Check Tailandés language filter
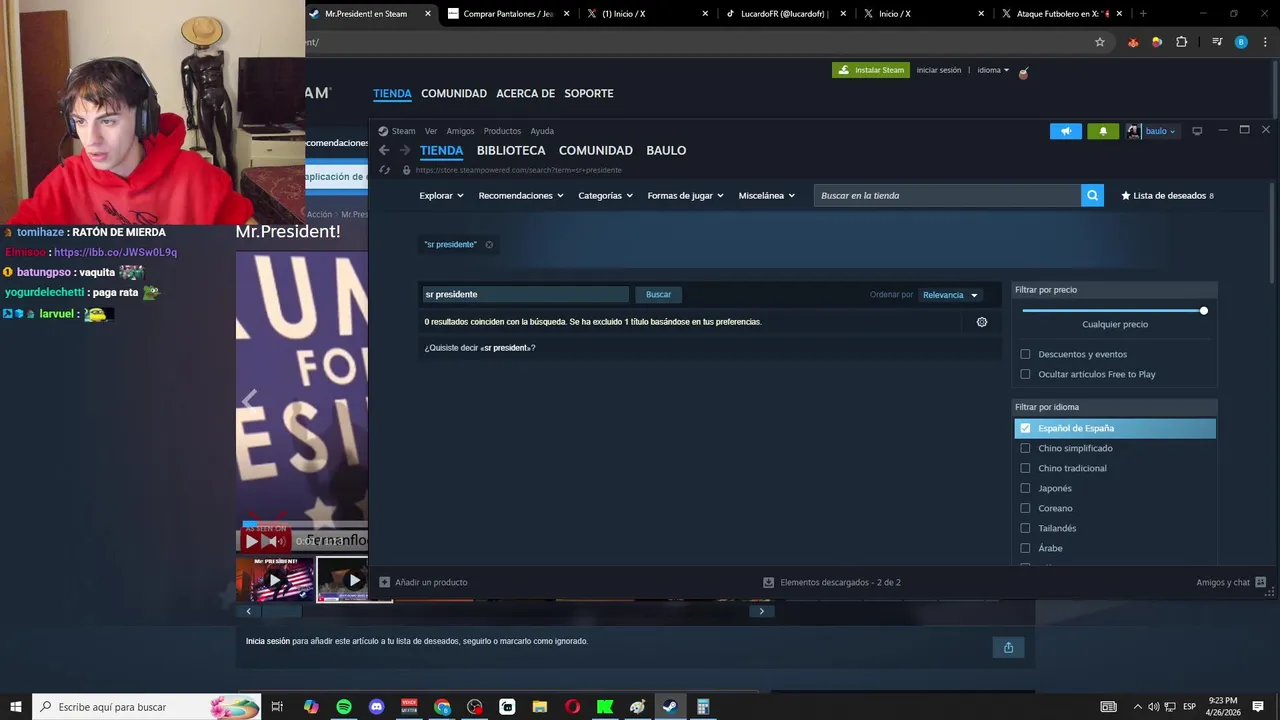1280x720 pixels. [x=1025, y=528]
